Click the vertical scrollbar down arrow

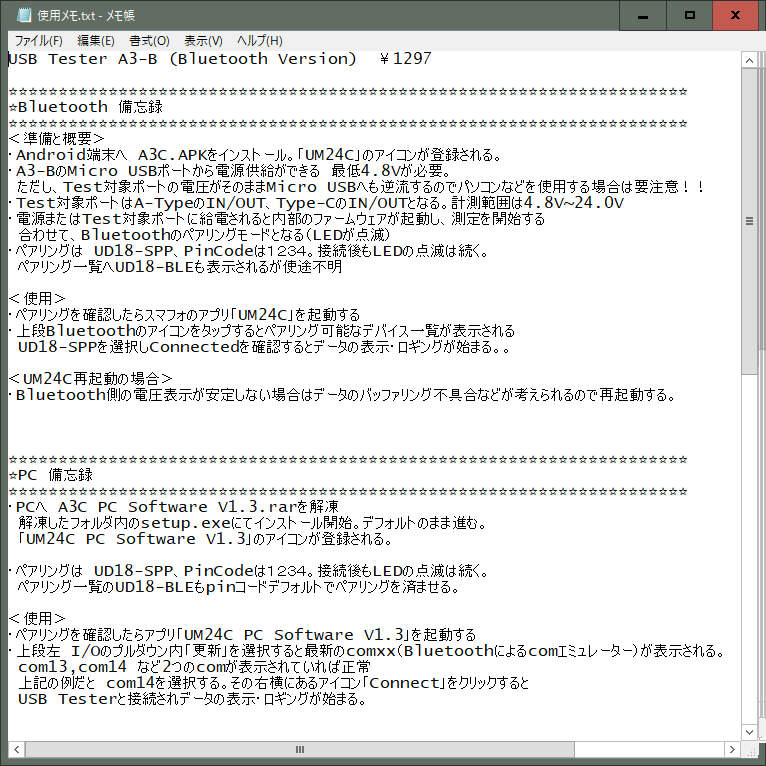(x=749, y=732)
